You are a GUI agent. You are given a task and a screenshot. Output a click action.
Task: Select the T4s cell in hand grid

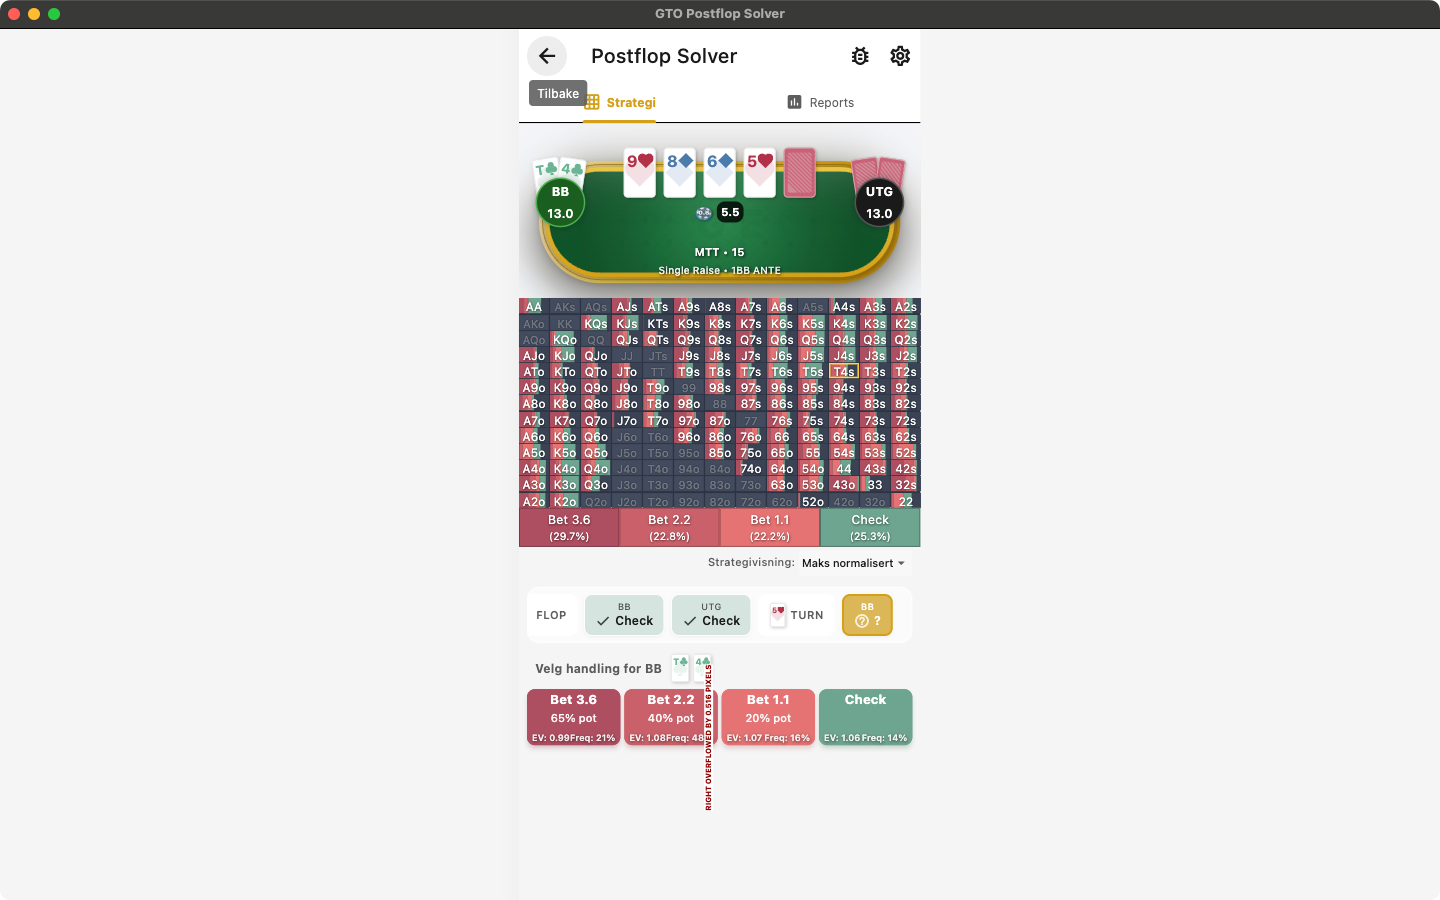point(844,372)
